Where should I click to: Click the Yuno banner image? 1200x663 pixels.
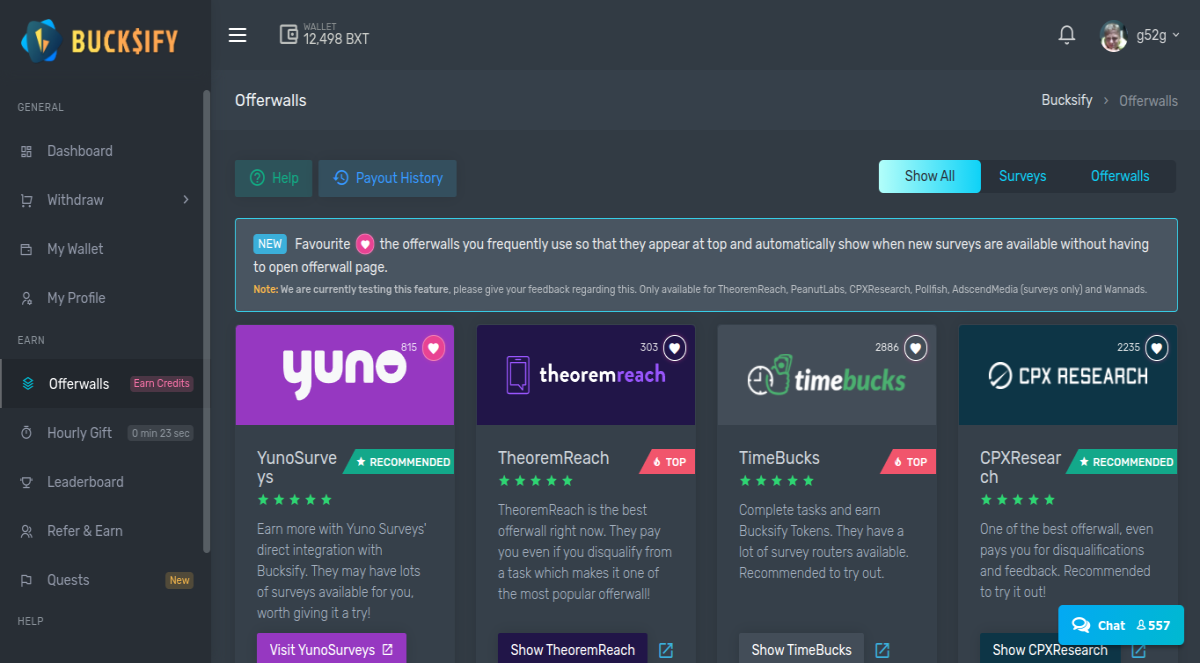click(x=345, y=375)
